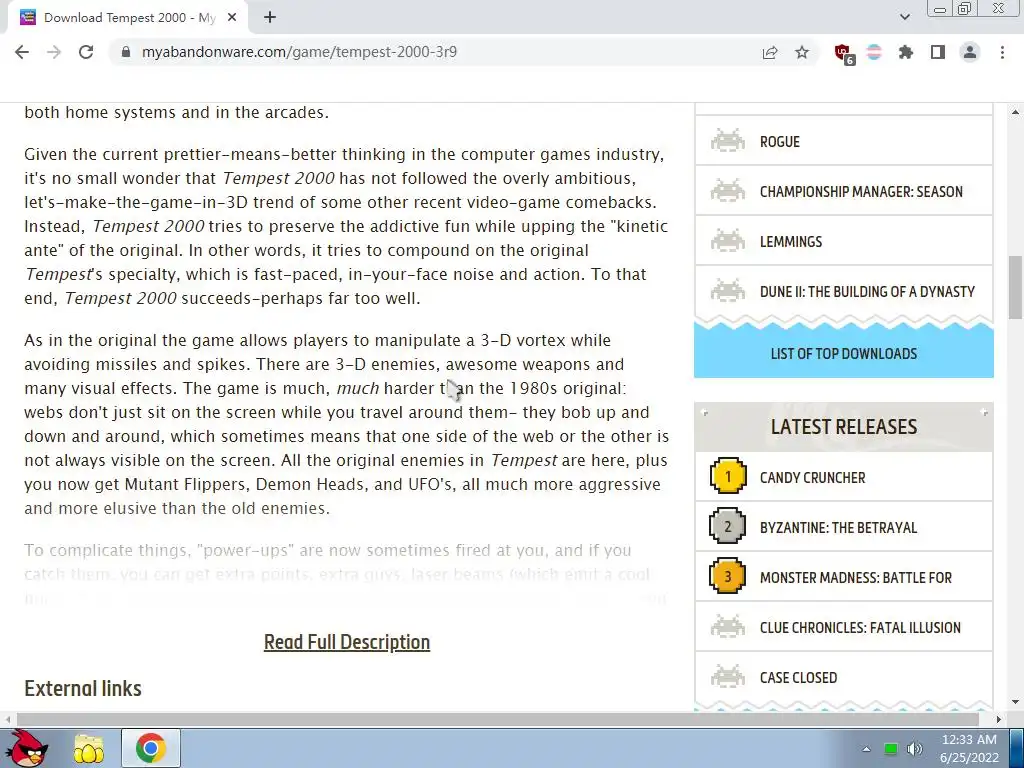Click the vertical scrollbar thumb
Viewport: 1024px width, 768px height.
point(1015,287)
